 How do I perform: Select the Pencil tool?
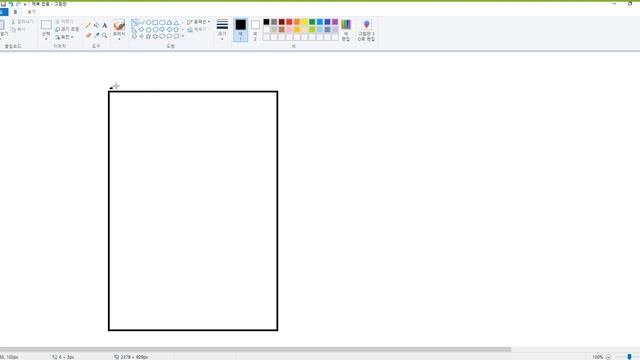pyautogui.click(x=88, y=25)
